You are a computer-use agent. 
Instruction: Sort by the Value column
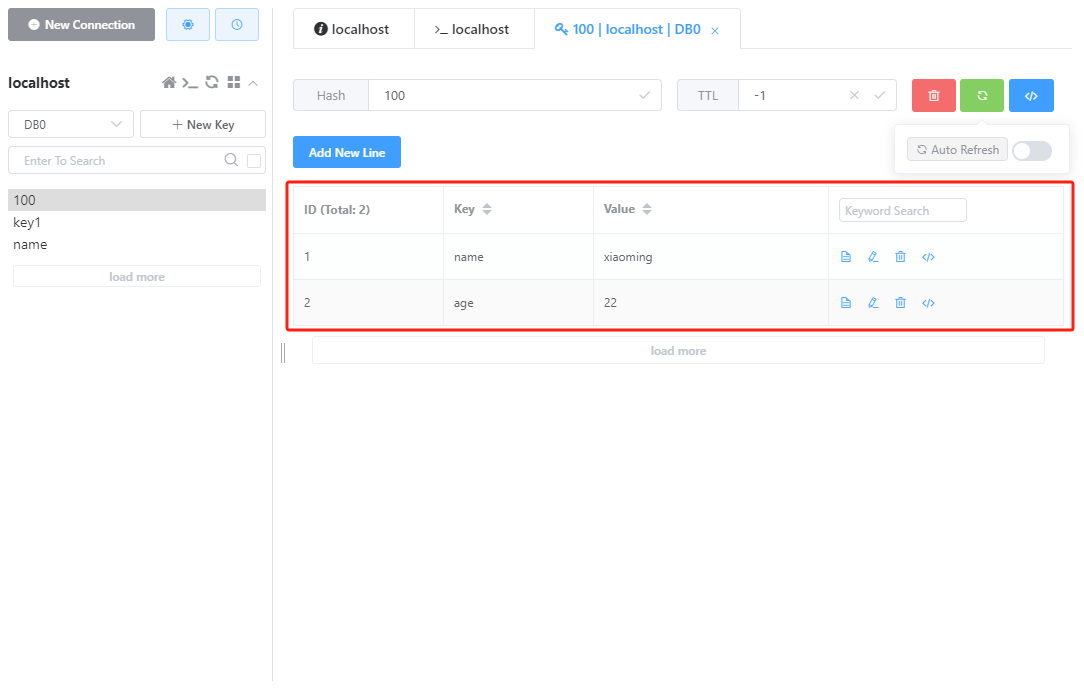coord(646,209)
